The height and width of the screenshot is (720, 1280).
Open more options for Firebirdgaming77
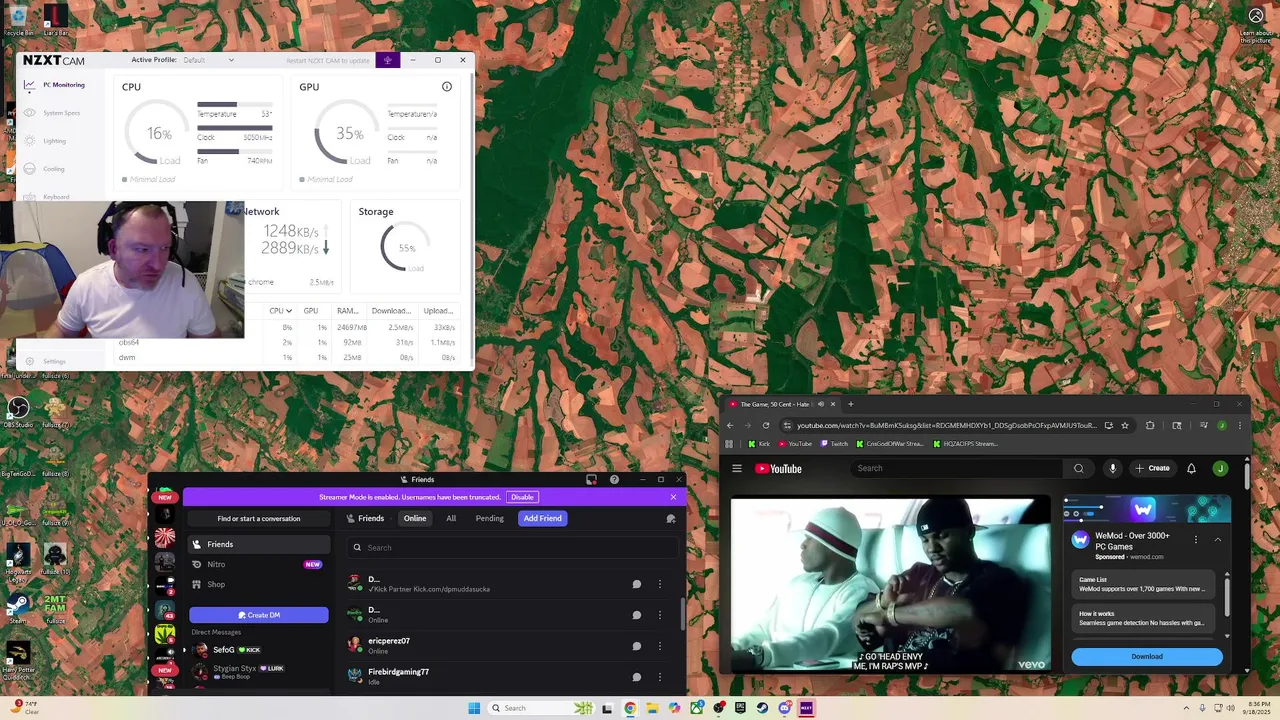[659, 677]
